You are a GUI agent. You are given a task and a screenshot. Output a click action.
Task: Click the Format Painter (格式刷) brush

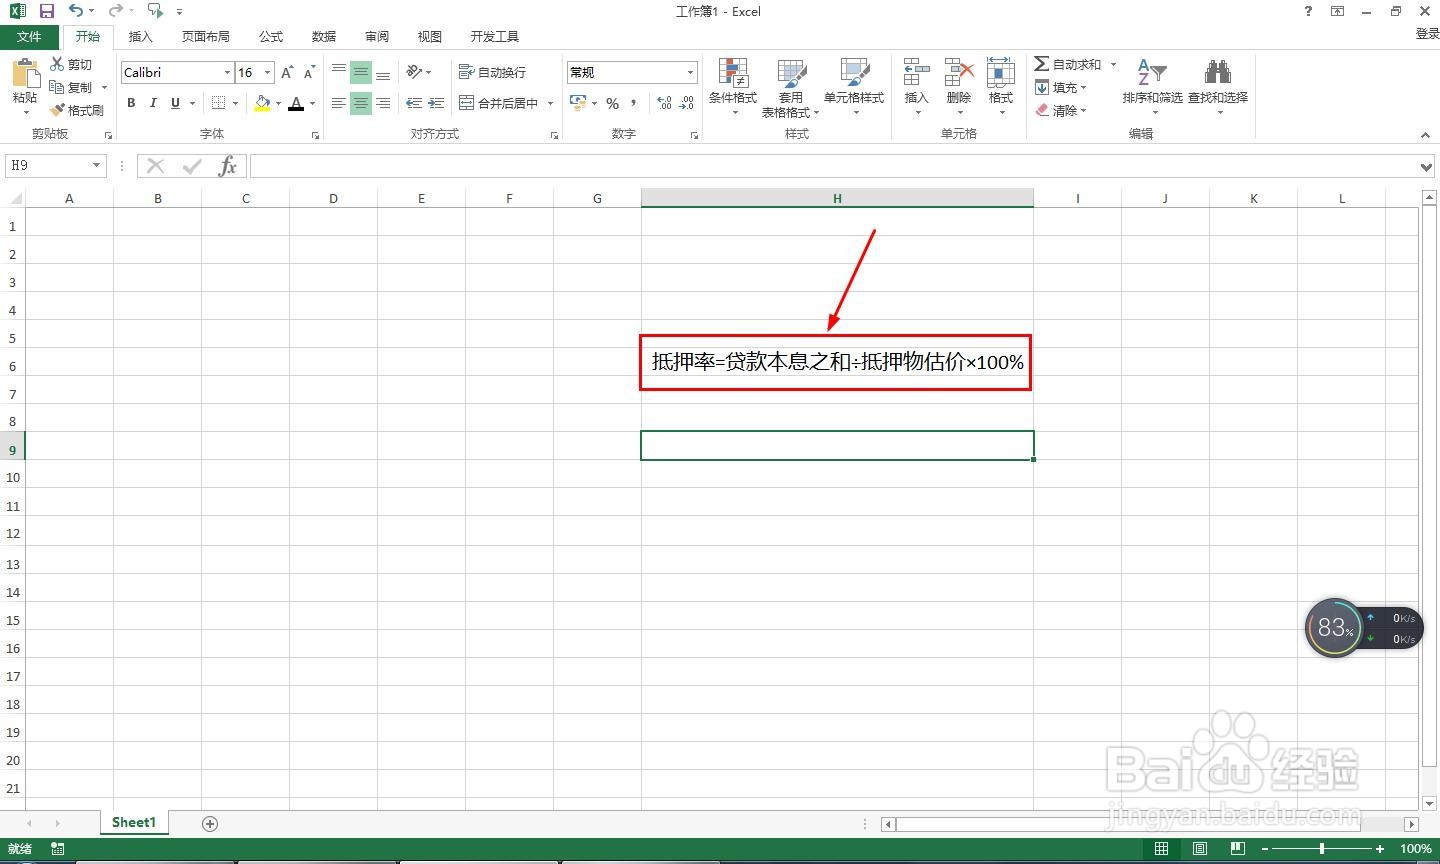tap(57, 110)
